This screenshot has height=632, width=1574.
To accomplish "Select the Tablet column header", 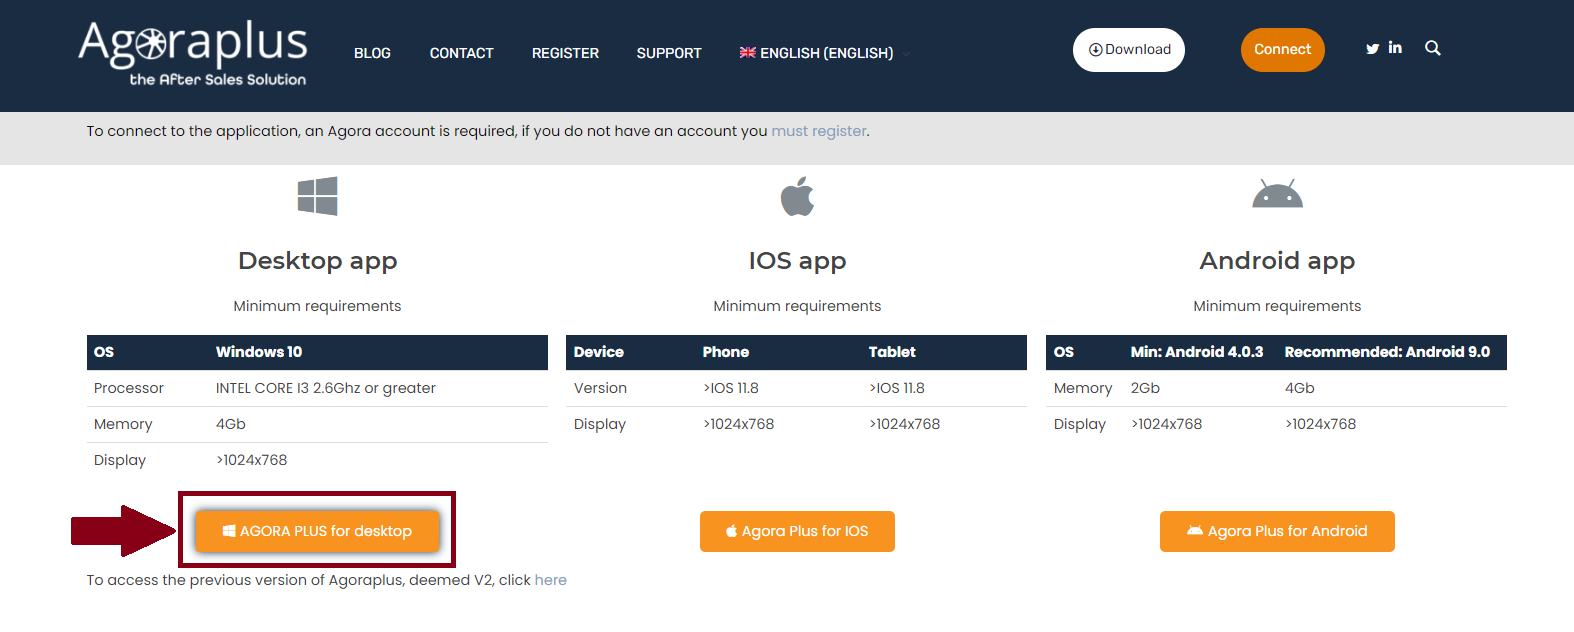I will [892, 352].
